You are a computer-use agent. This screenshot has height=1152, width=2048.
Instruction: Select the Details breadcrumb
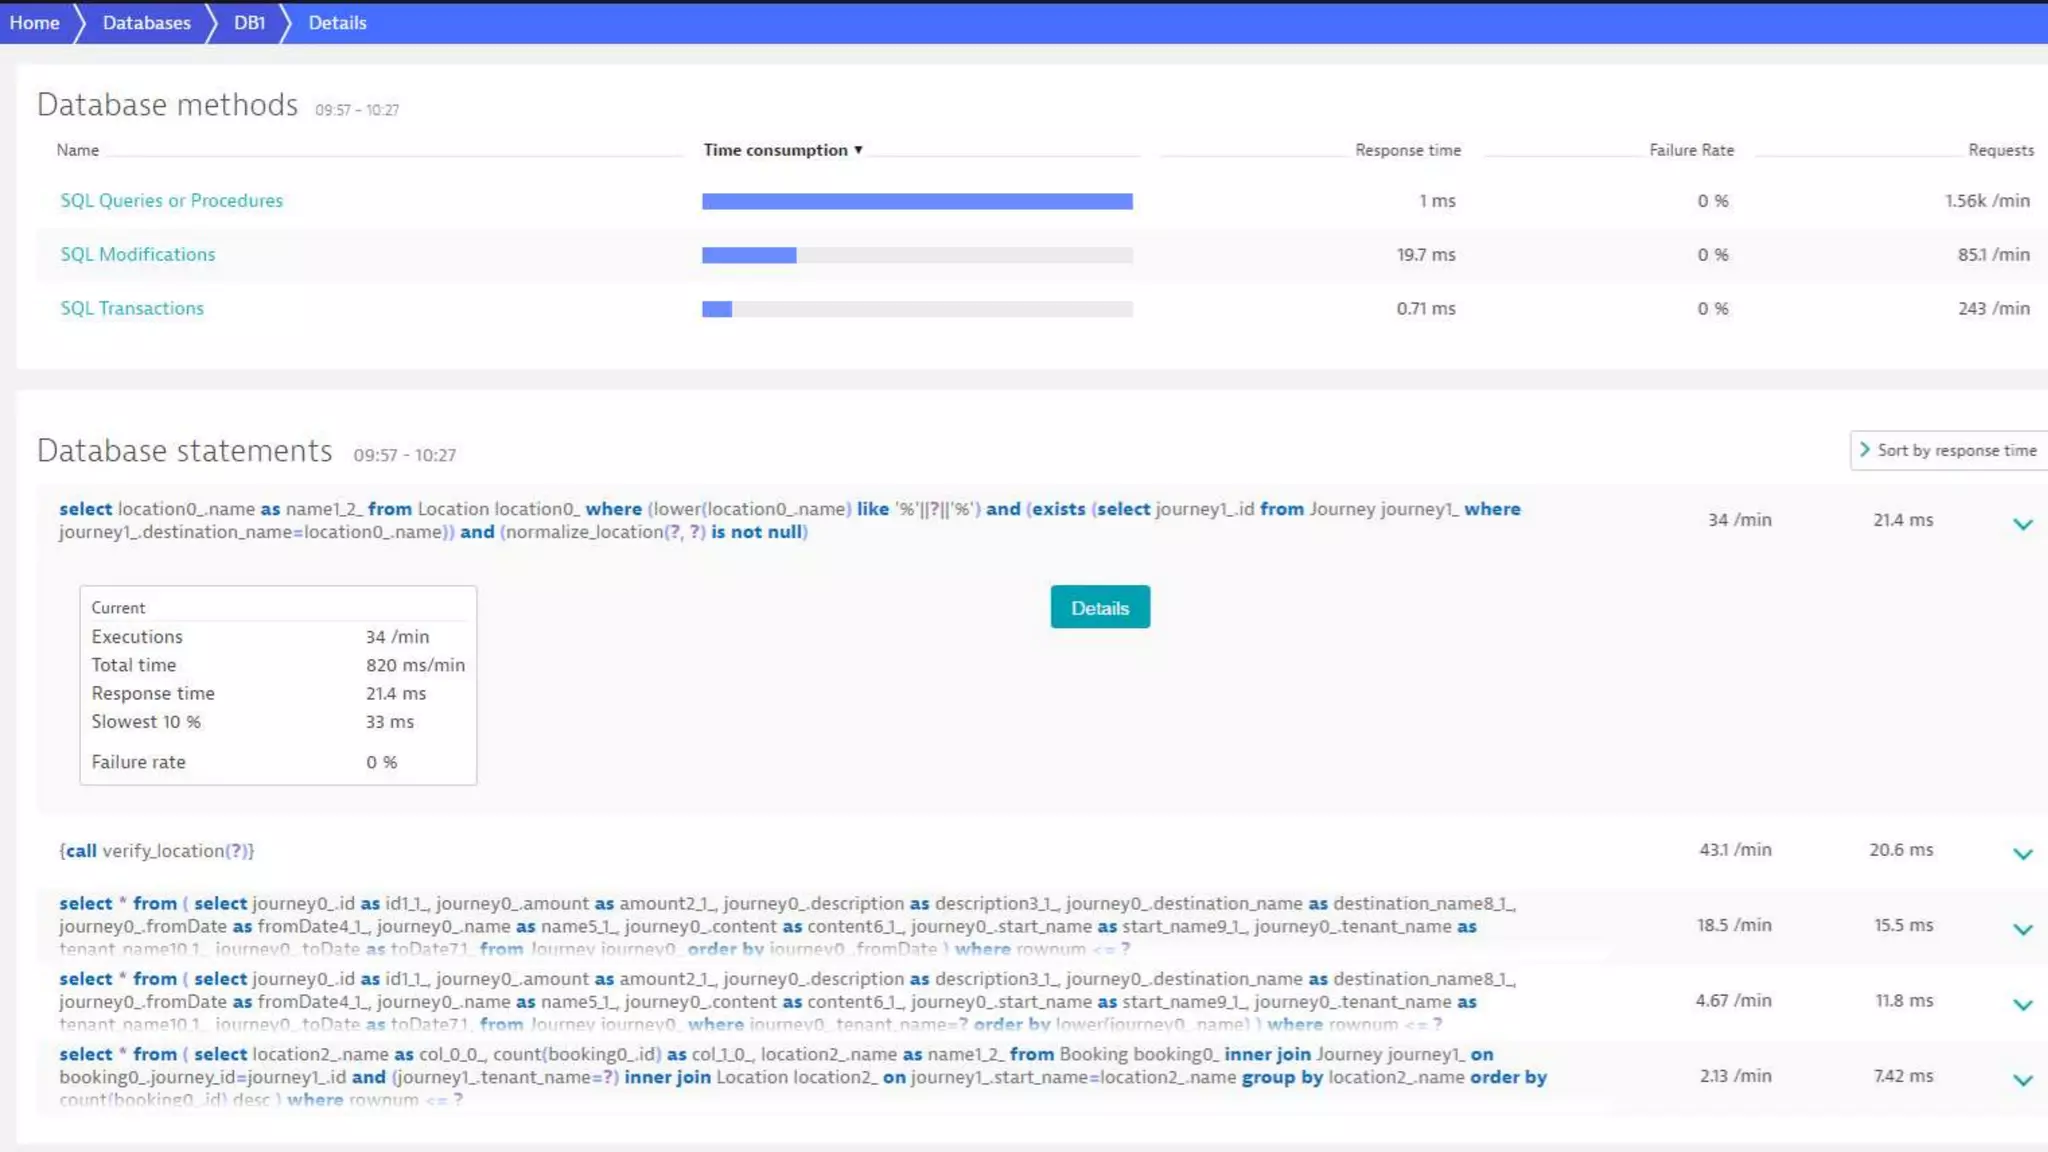337,22
